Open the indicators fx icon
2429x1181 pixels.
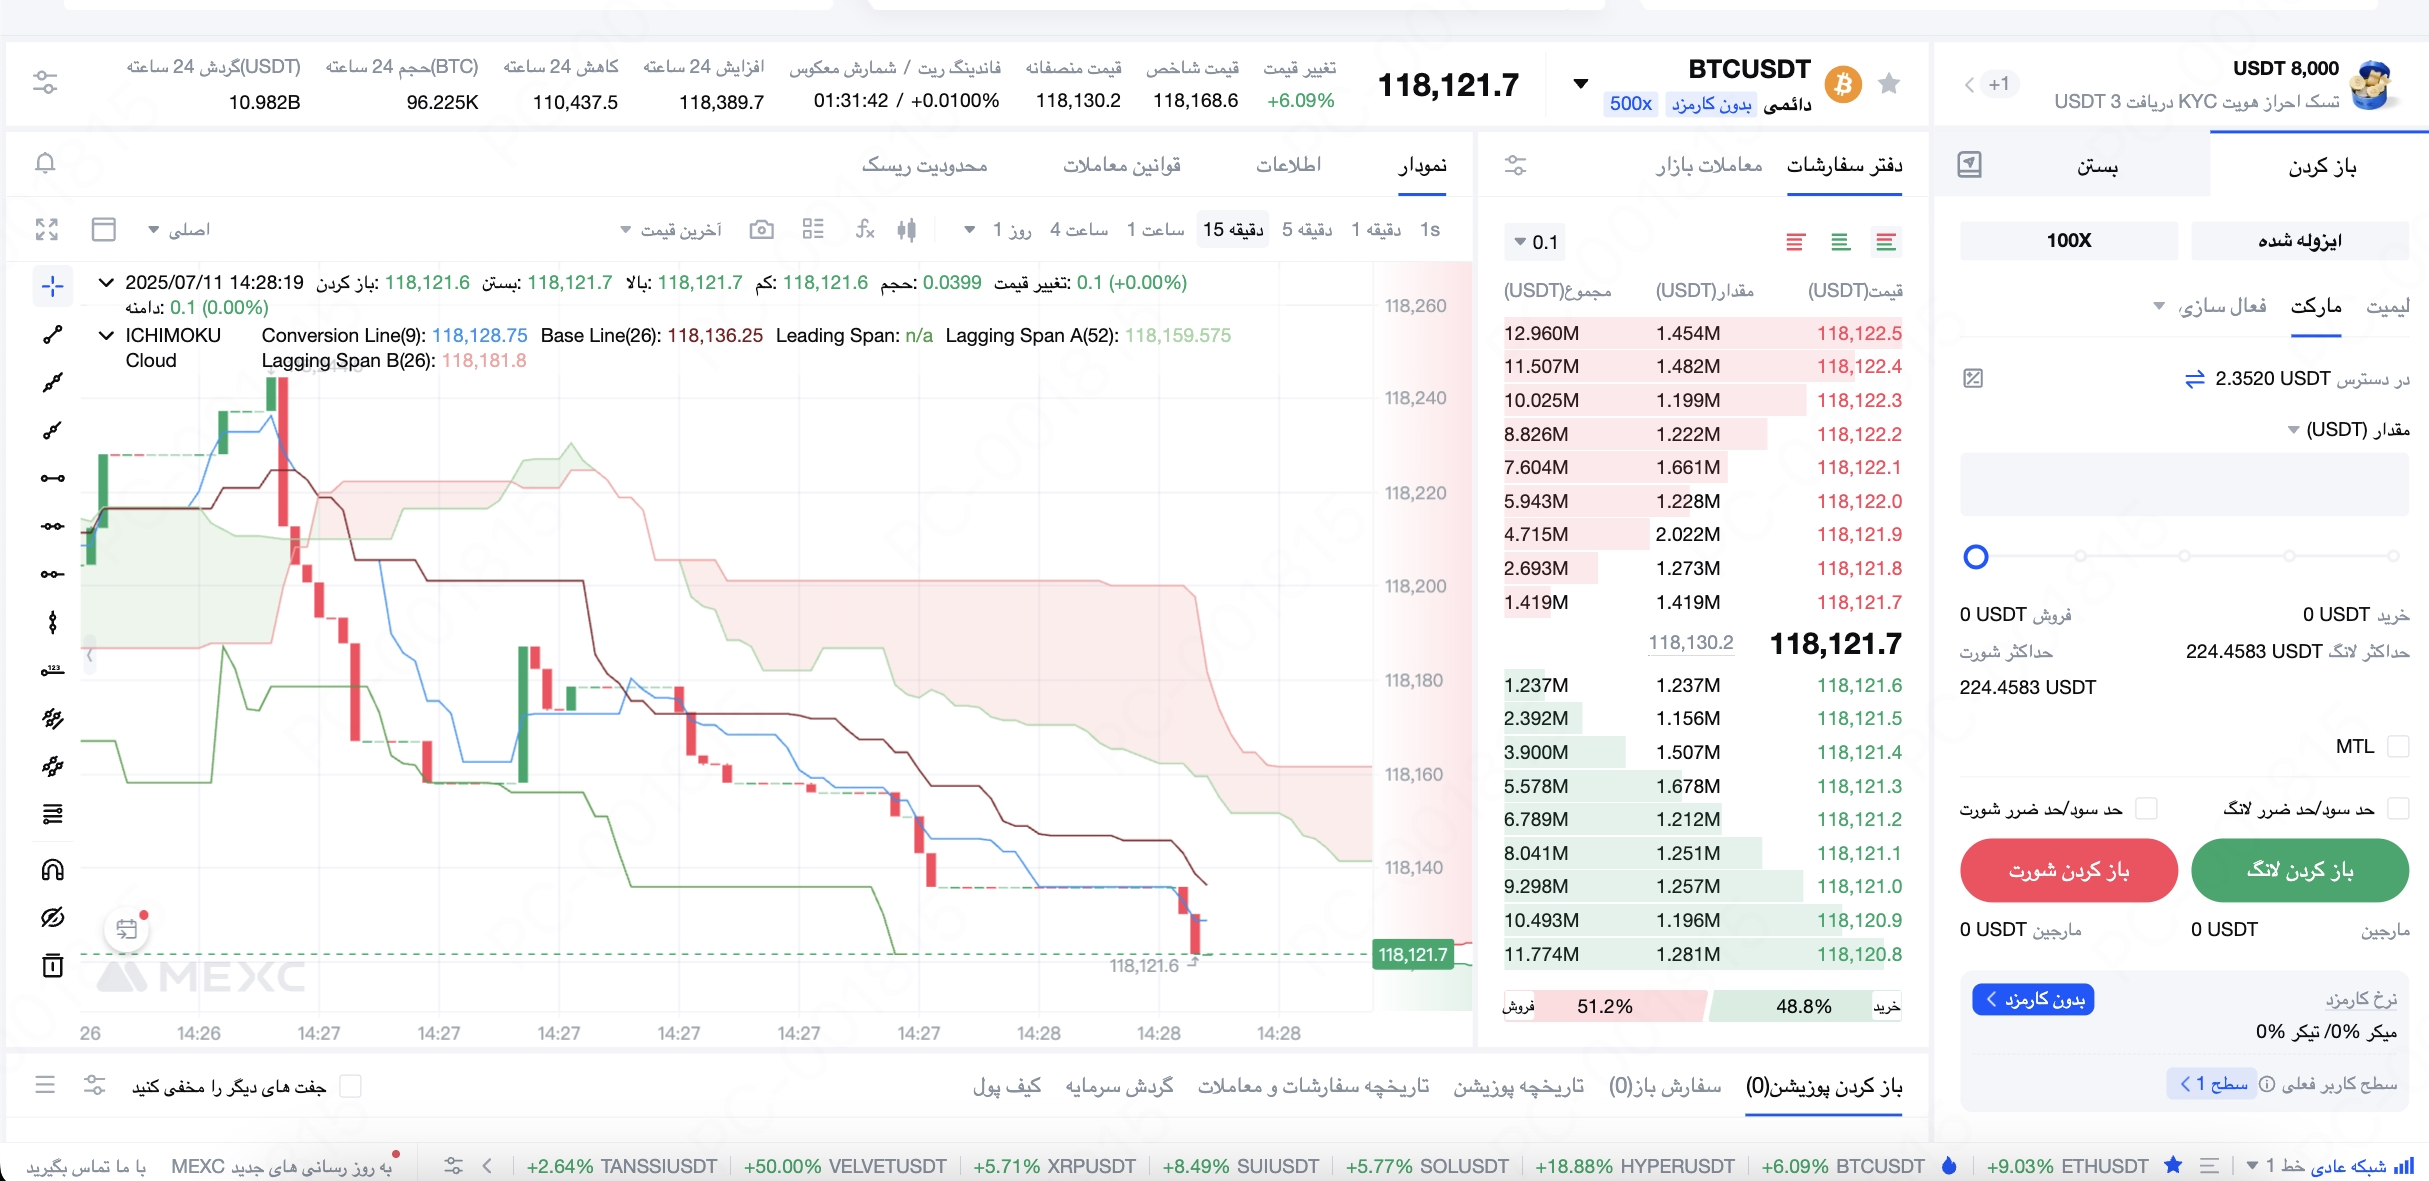(x=865, y=229)
